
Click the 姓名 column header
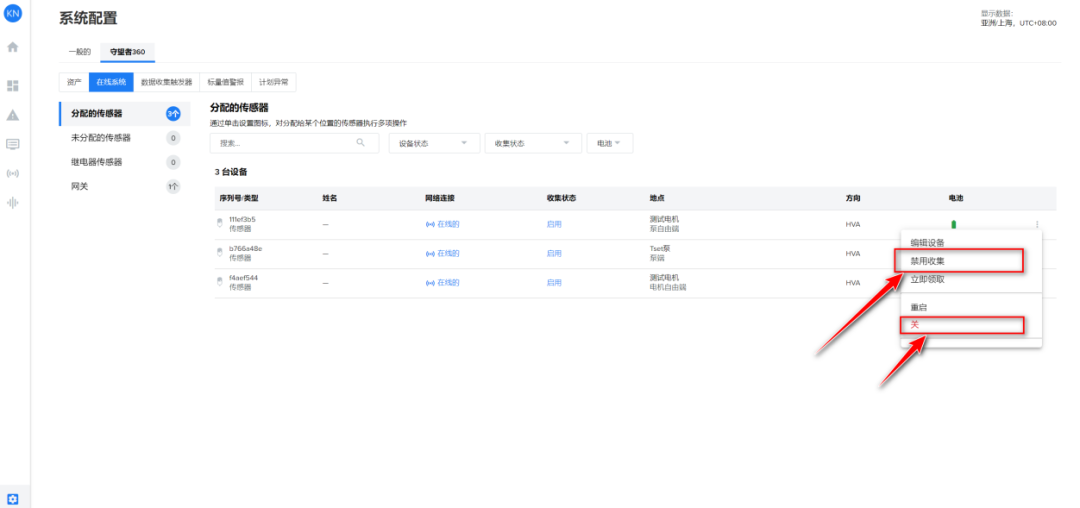click(330, 198)
